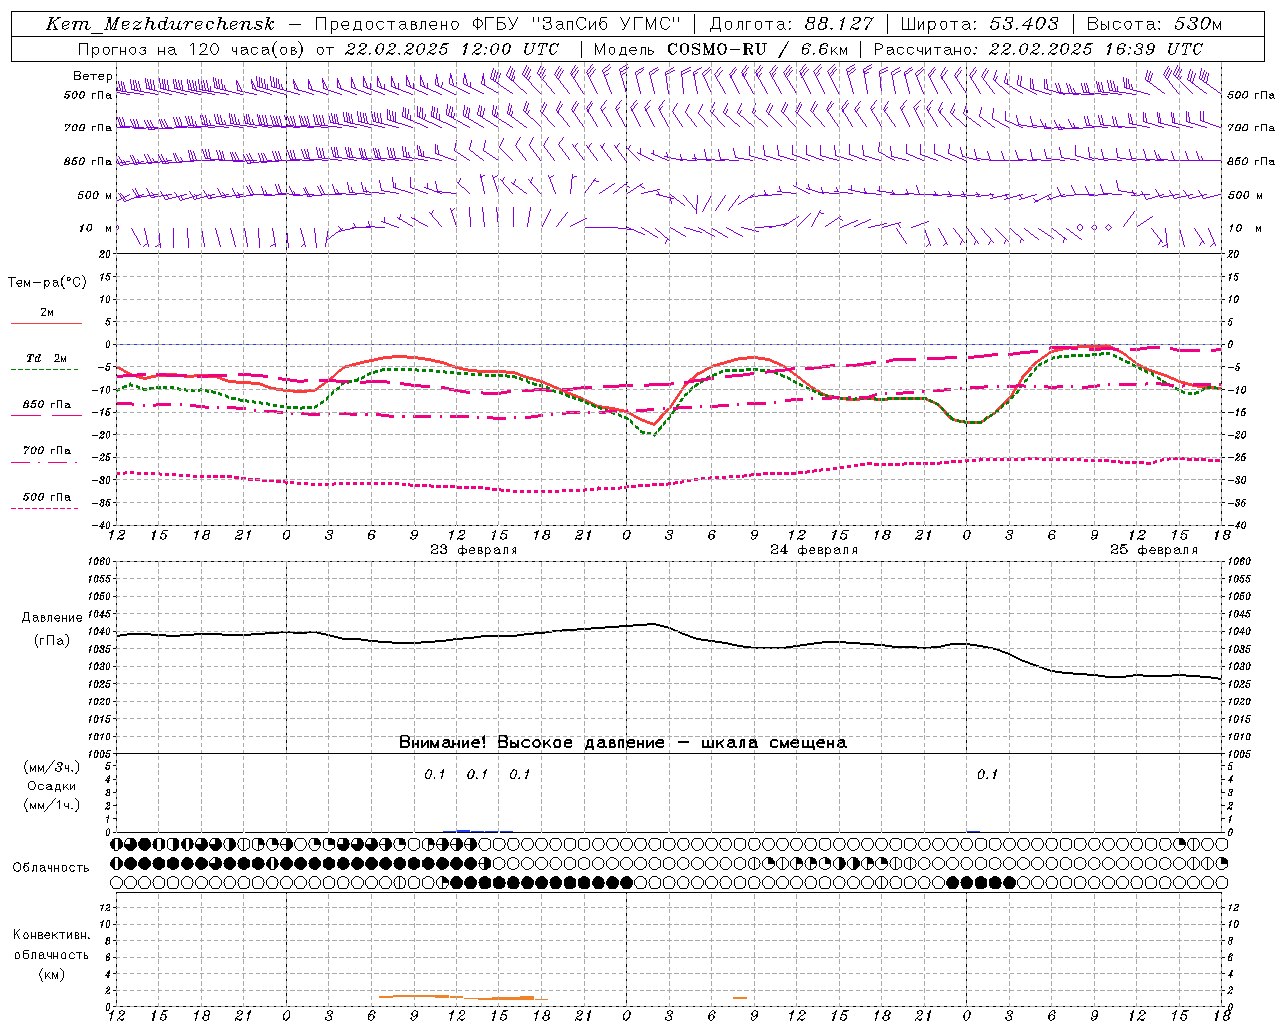
Task: Click the Давление pressure panel label
Action: (52, 618)
